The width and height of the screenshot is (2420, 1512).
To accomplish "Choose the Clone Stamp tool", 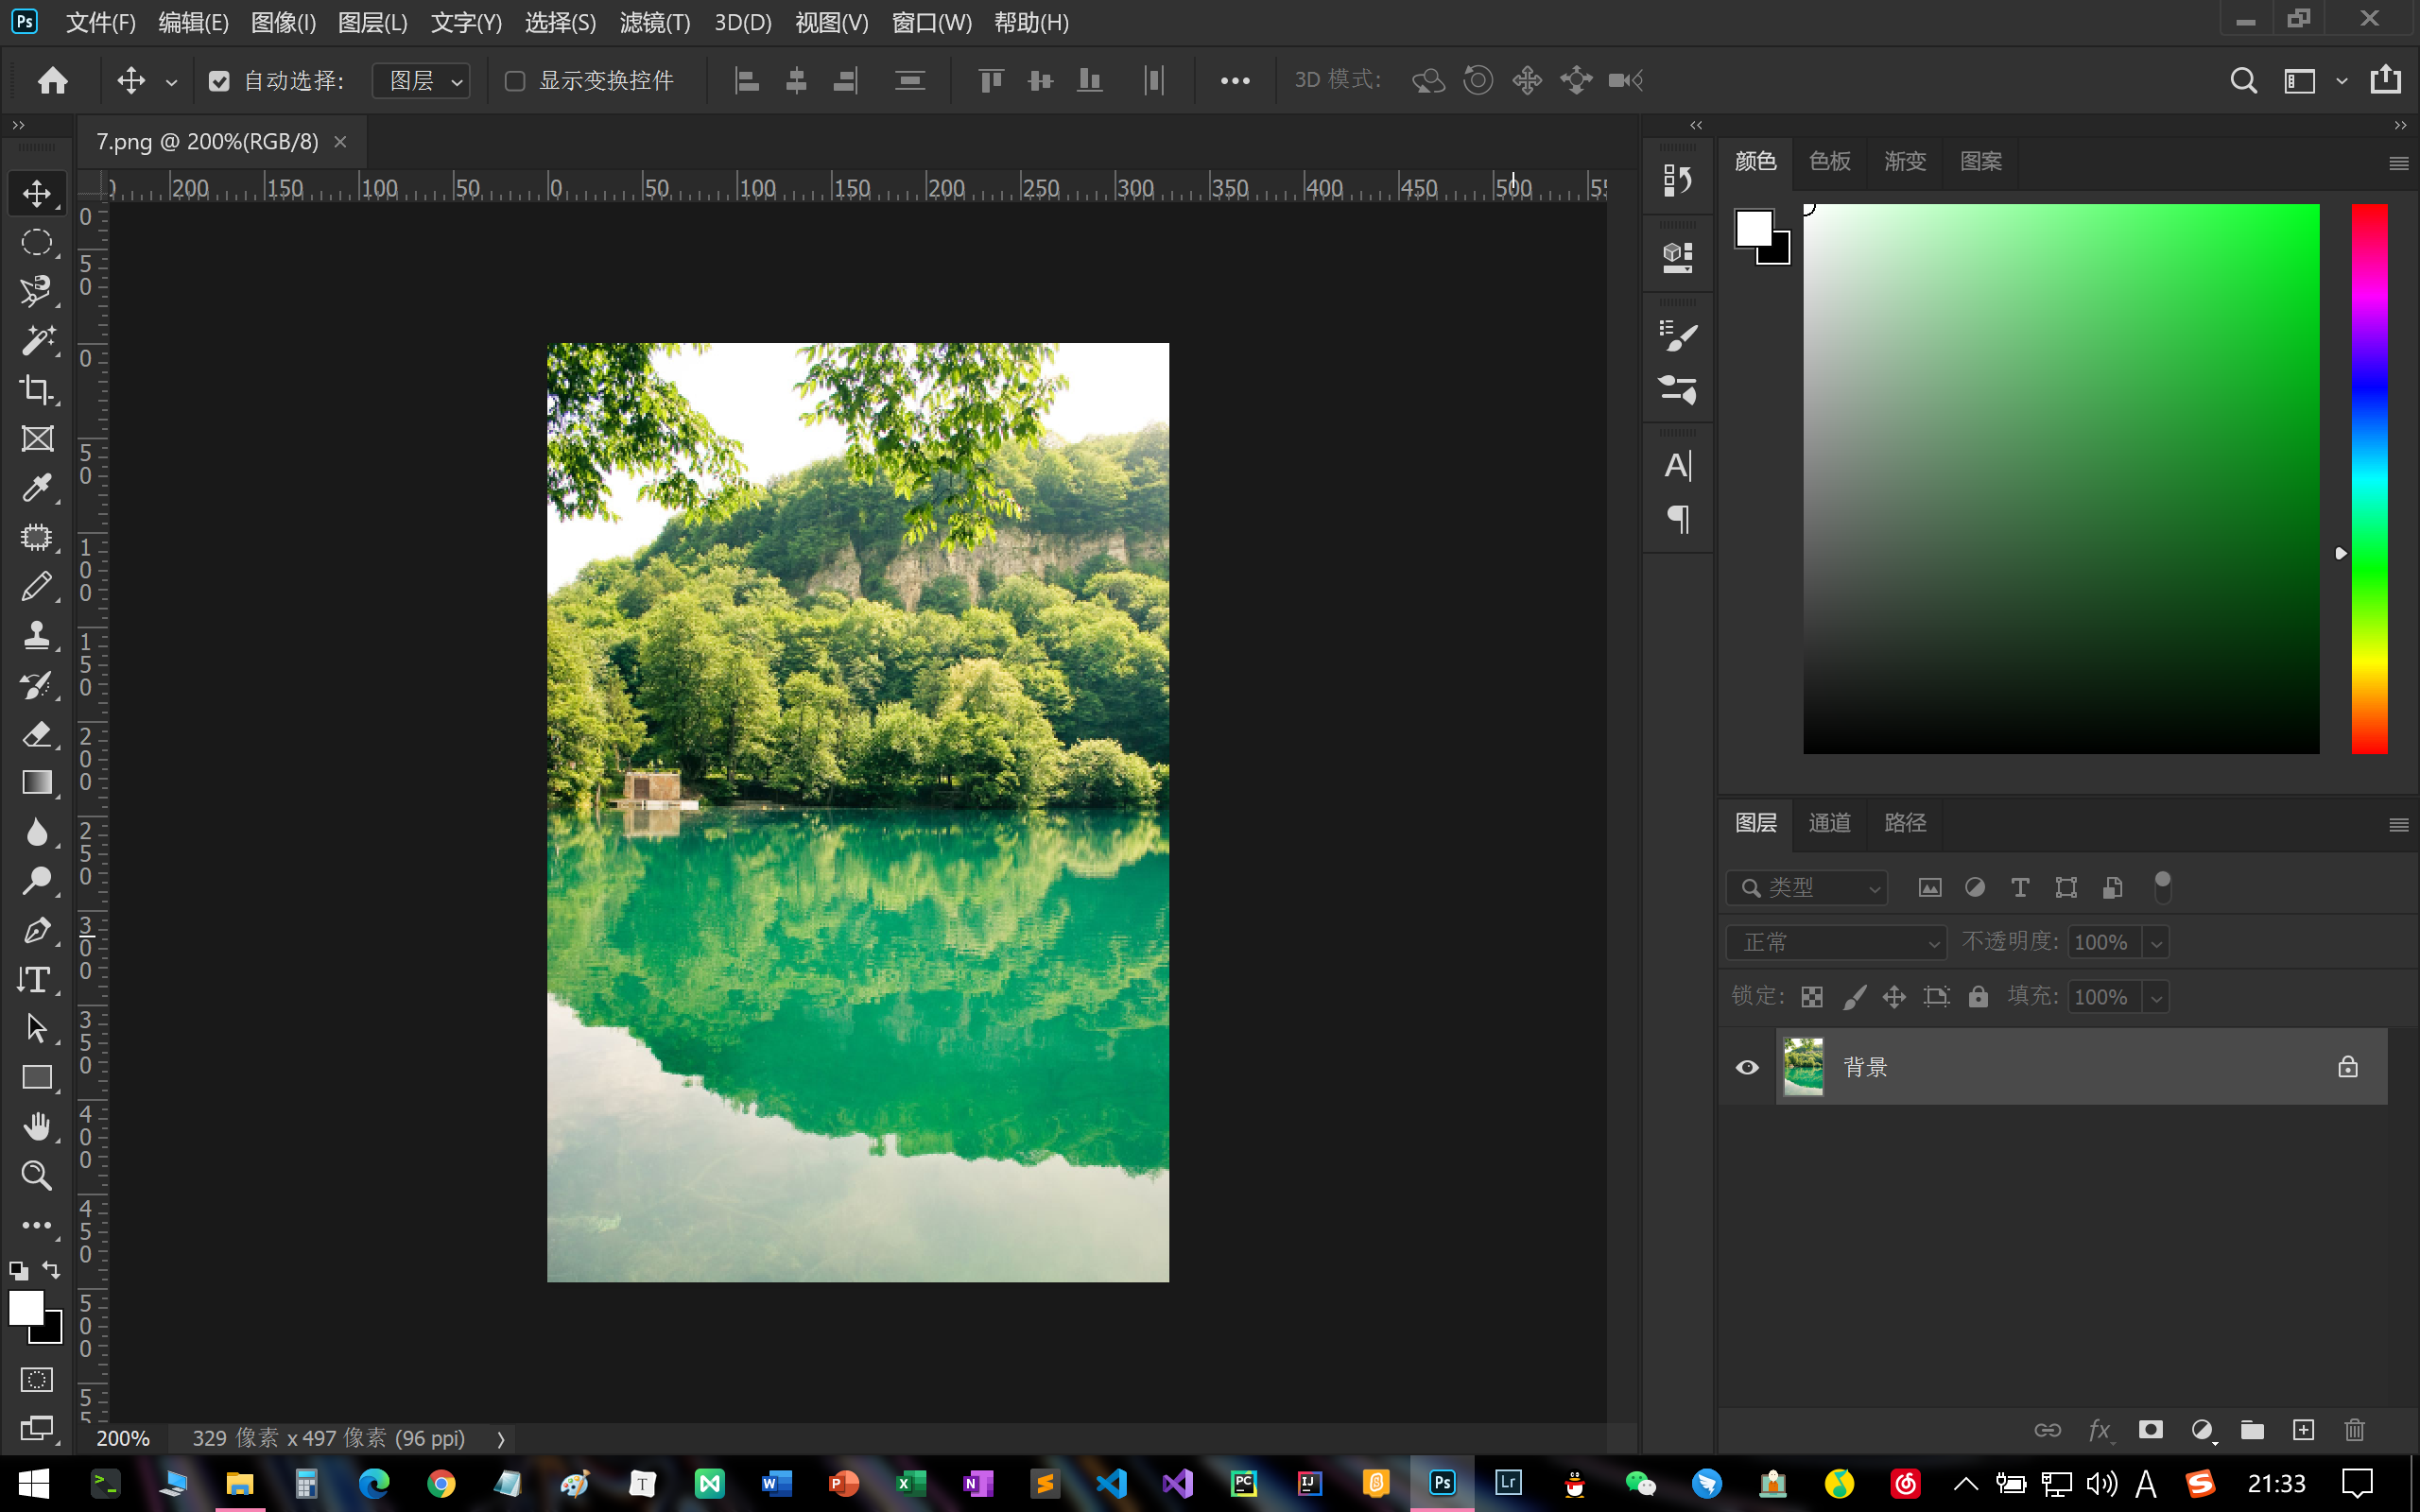I will pyautogui.click(x=37, y=635).
